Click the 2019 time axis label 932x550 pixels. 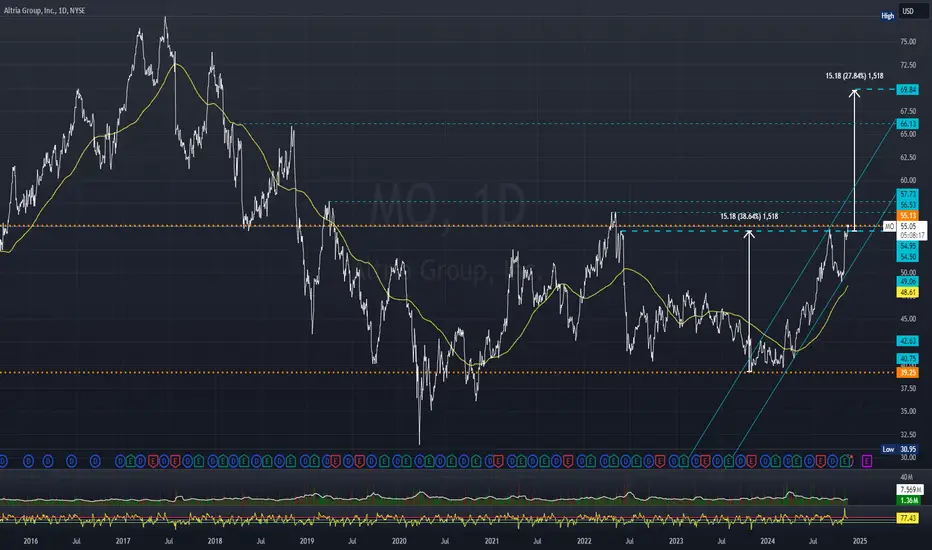307,541
